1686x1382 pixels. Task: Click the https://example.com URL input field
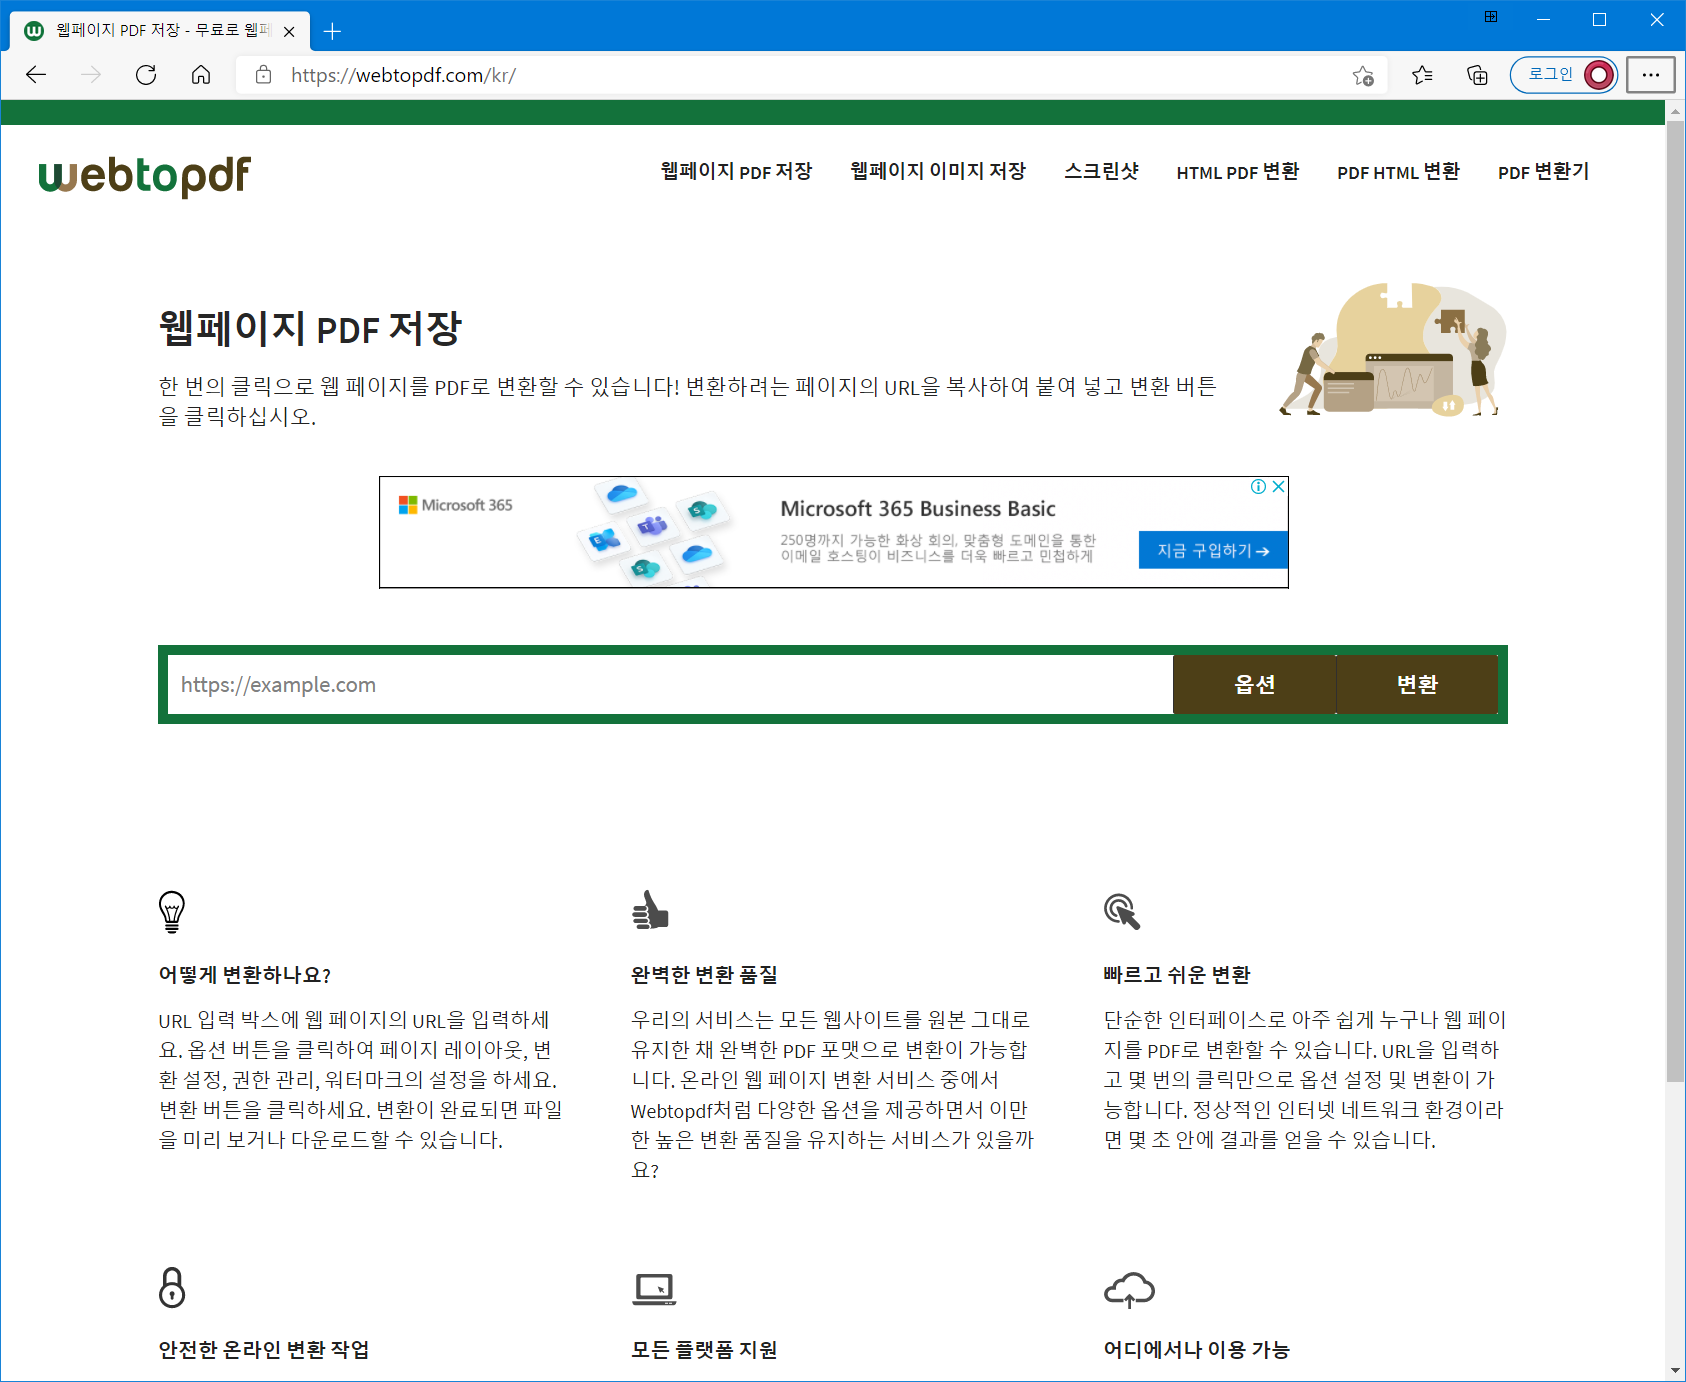670,685
